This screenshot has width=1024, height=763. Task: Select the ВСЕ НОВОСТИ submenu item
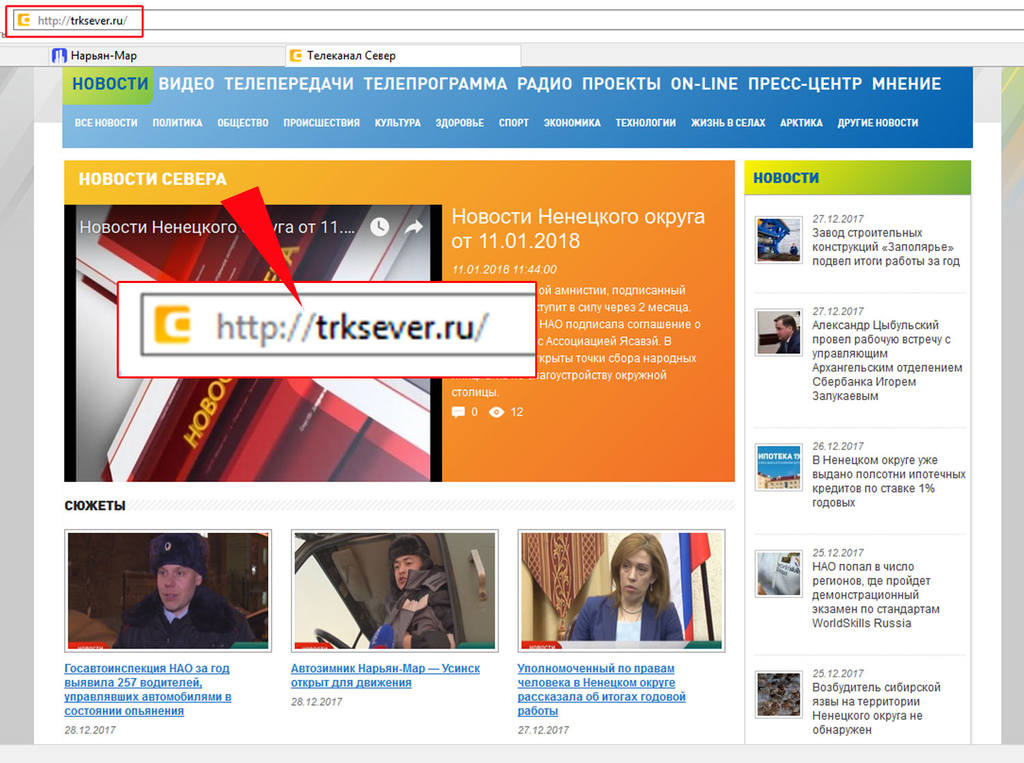(106, 123)
